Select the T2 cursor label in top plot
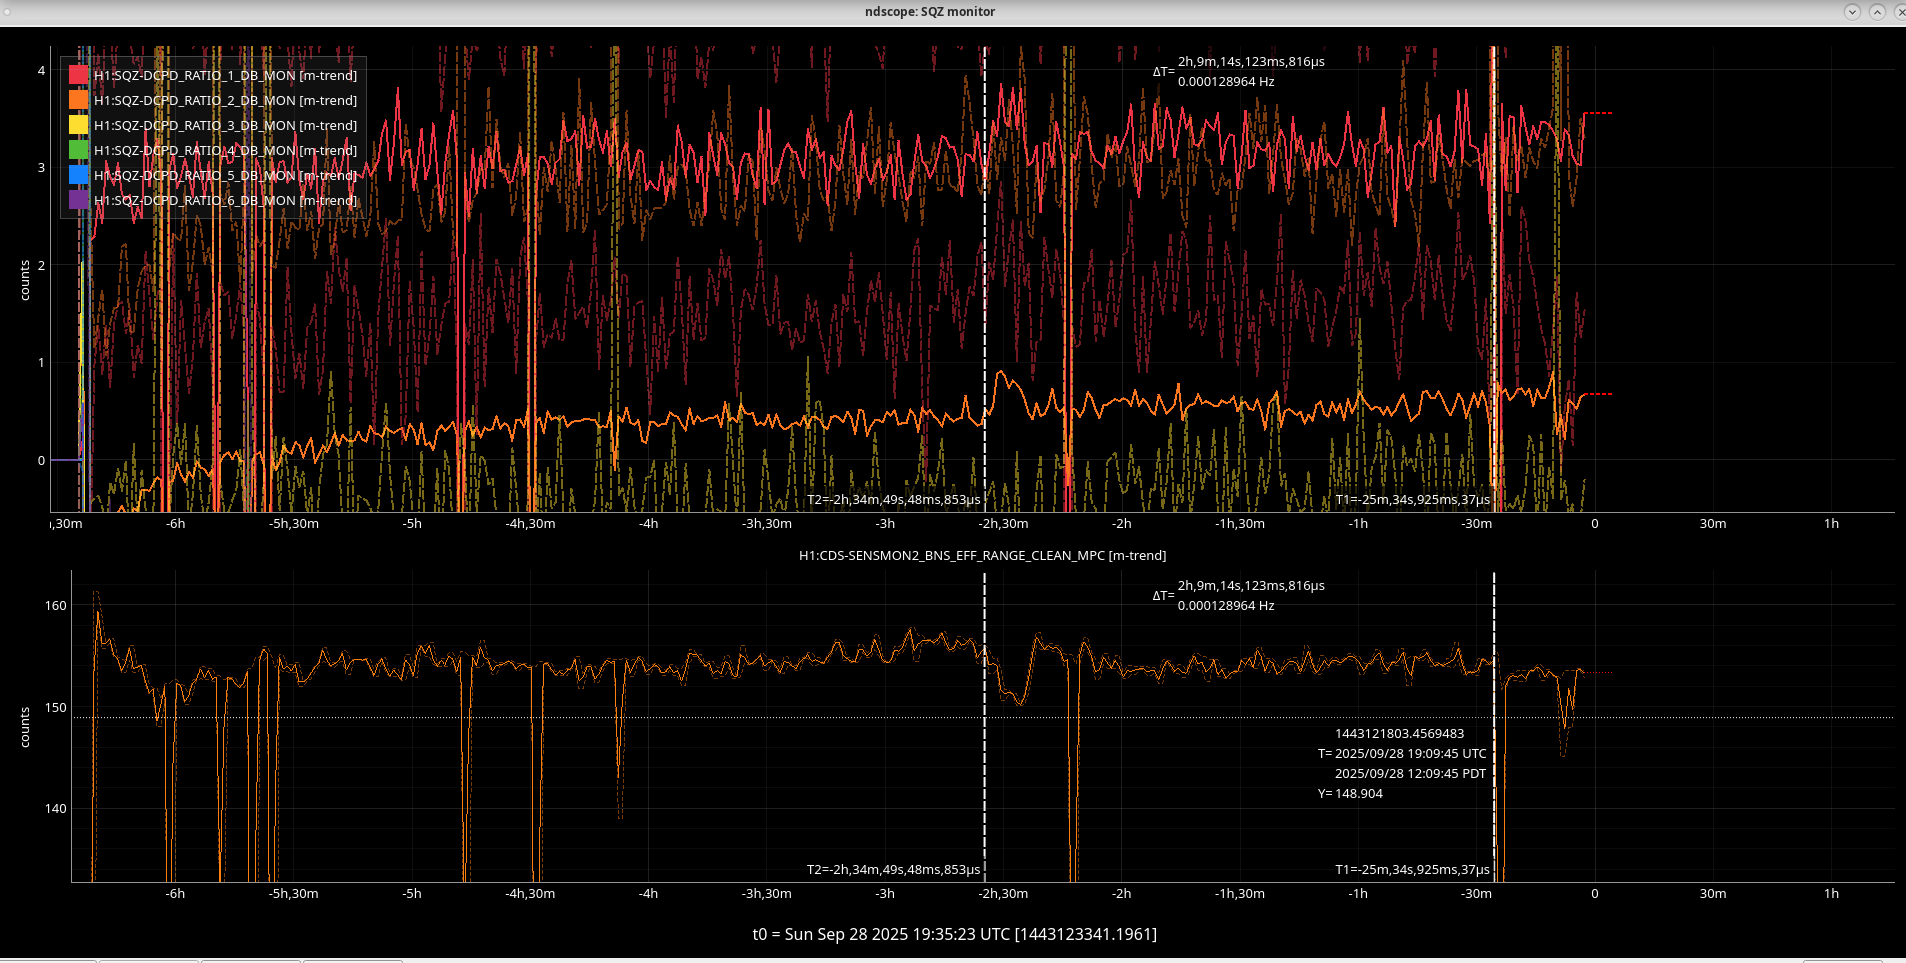The height and width of the screenshot is (963, 1906). point(893,499)
